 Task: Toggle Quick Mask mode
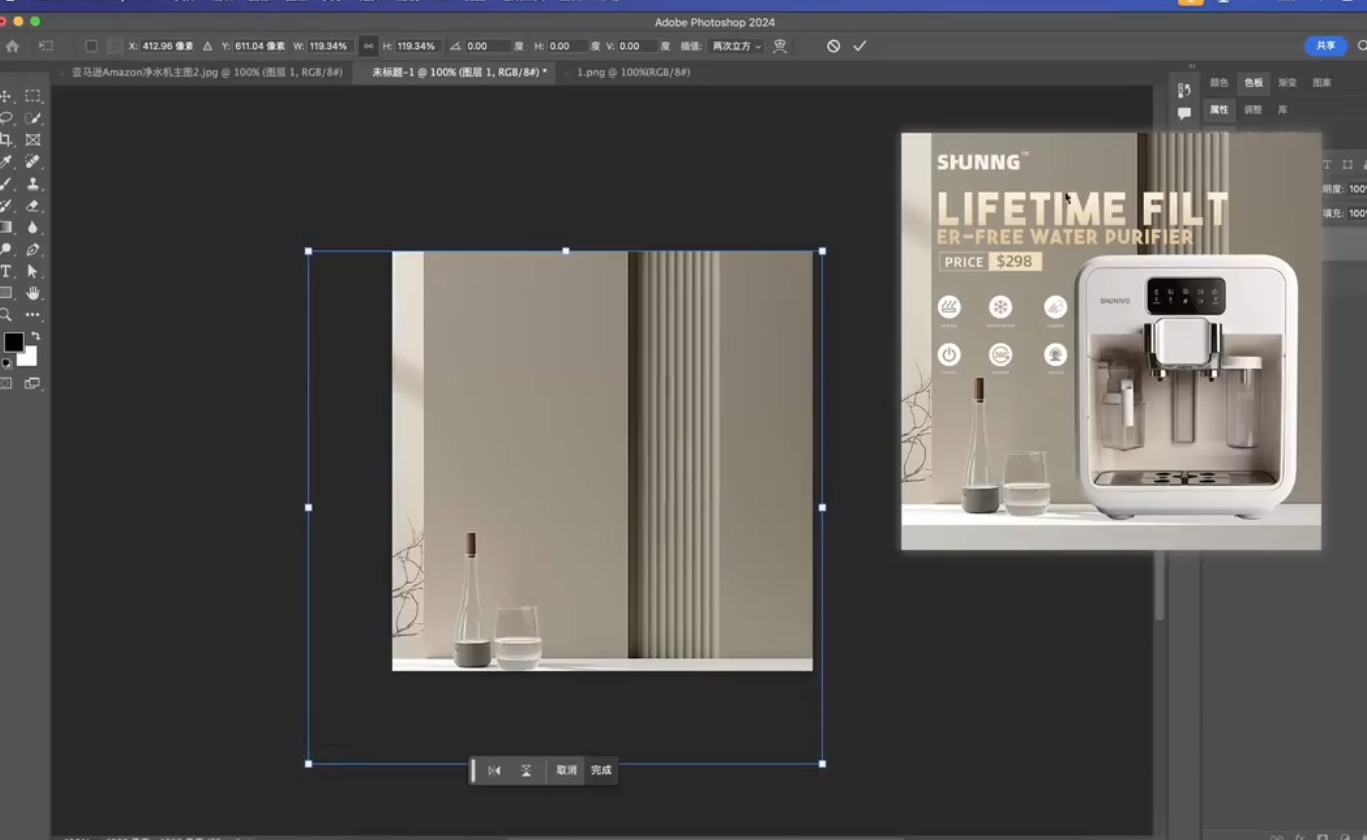tap(6, 383)
